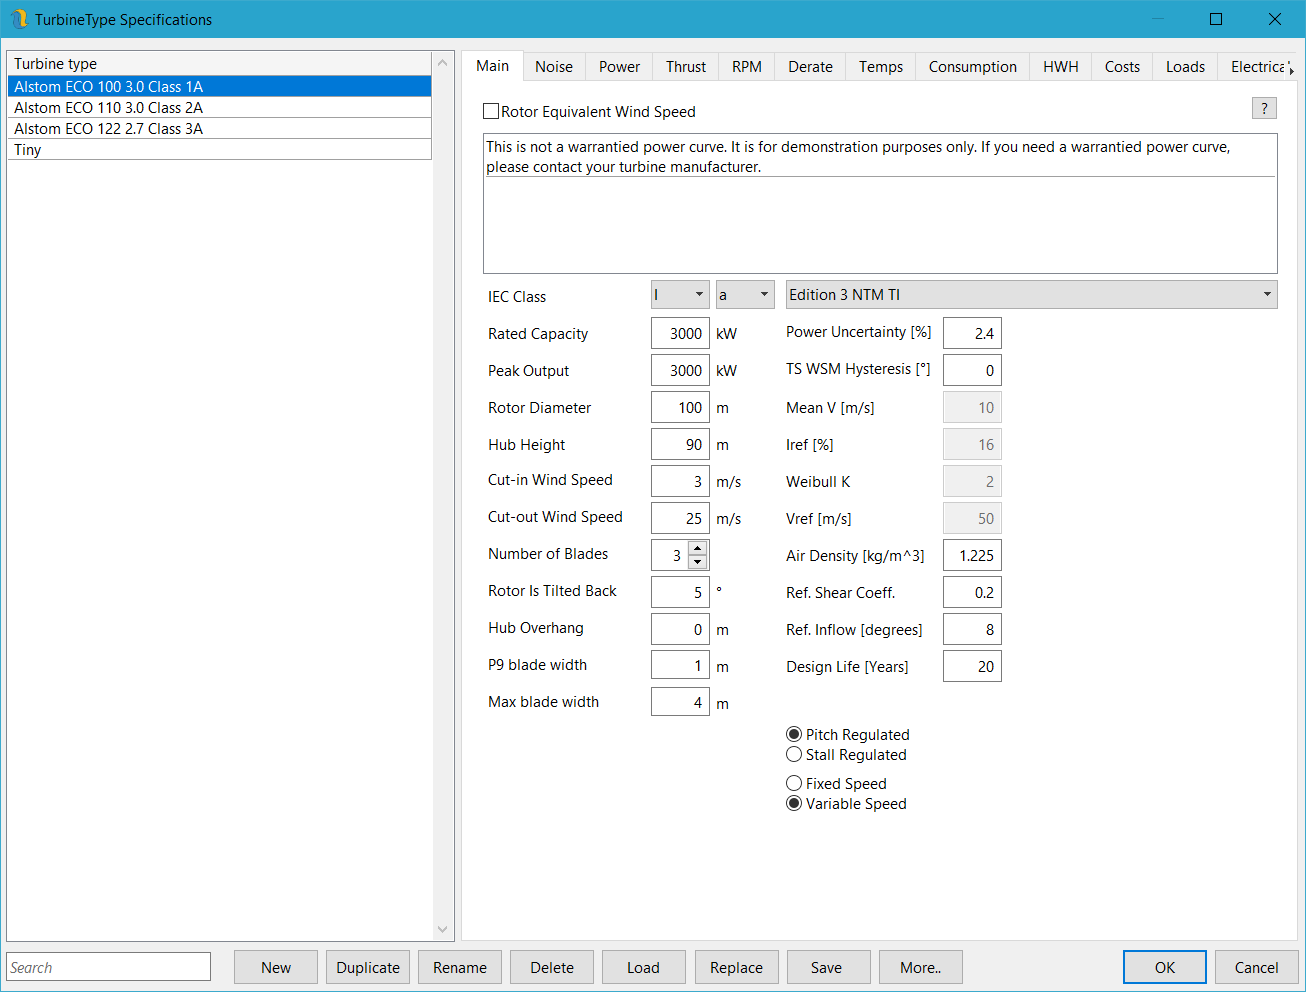Click the Rated Capacity input field

tap(680, 334)
